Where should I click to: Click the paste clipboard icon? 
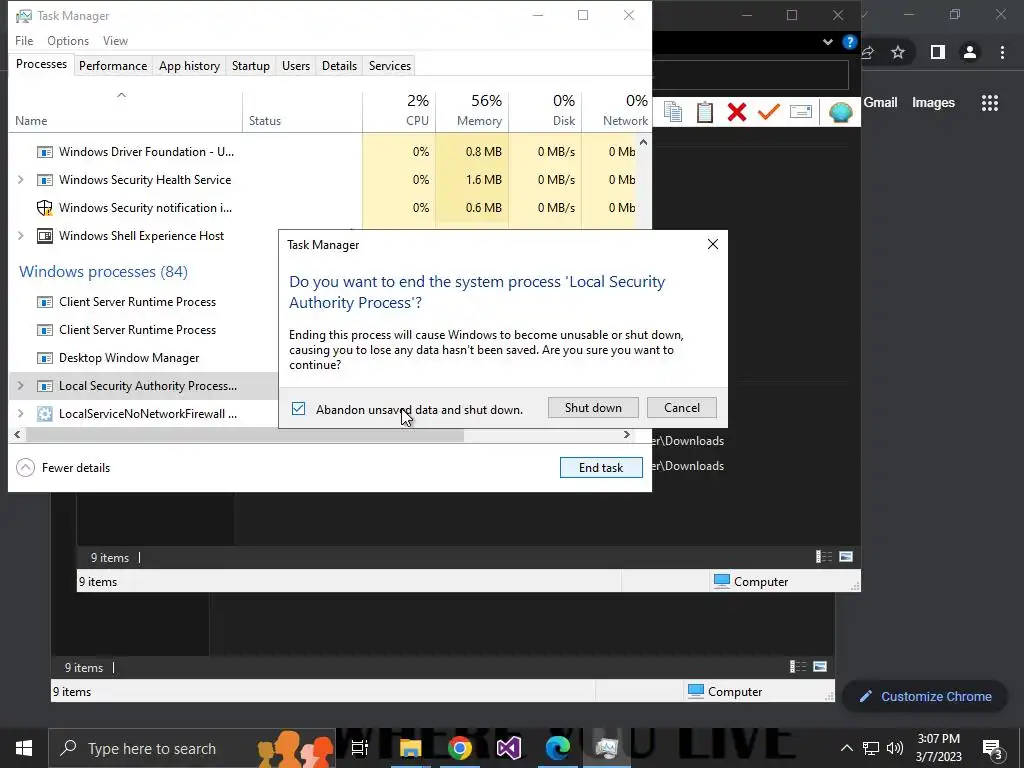tap(705, 112)
